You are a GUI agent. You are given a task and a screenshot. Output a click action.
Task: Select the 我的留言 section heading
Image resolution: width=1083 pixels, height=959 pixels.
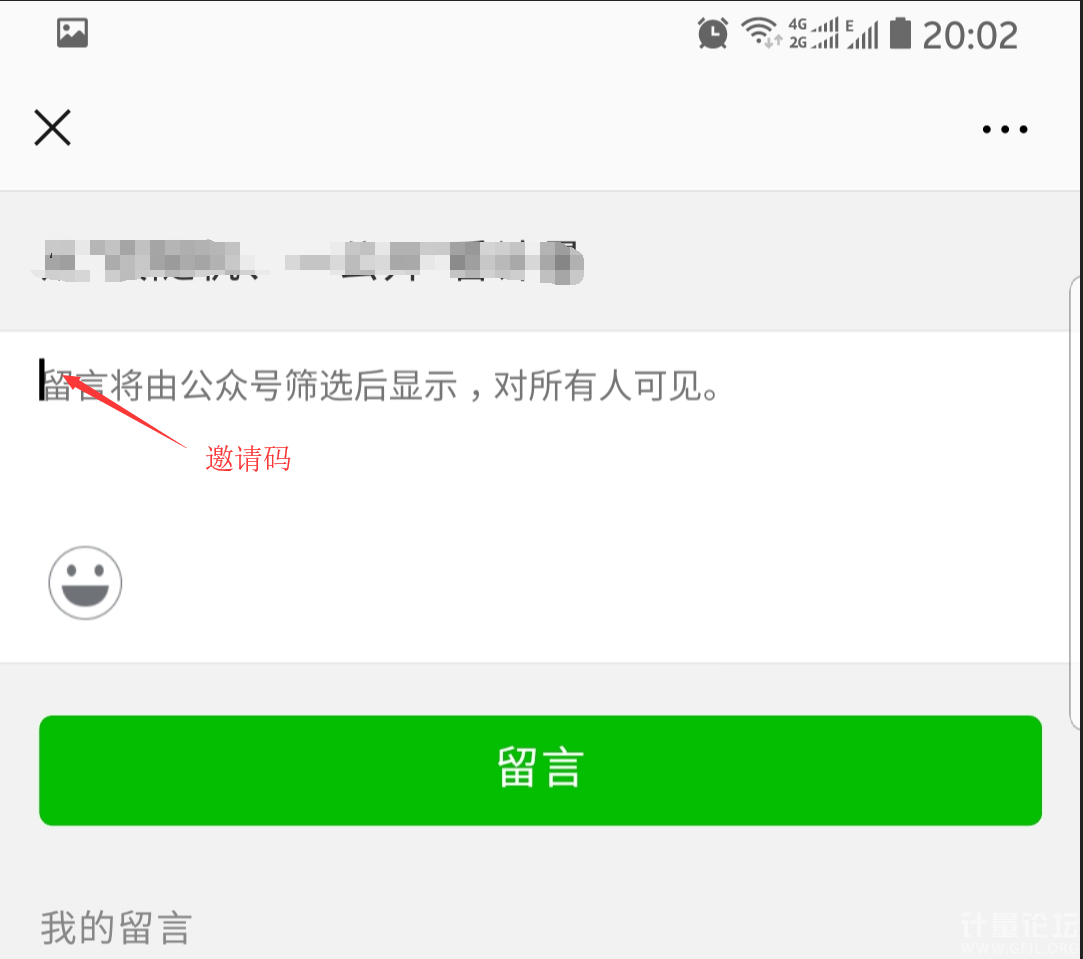(116, 927)
